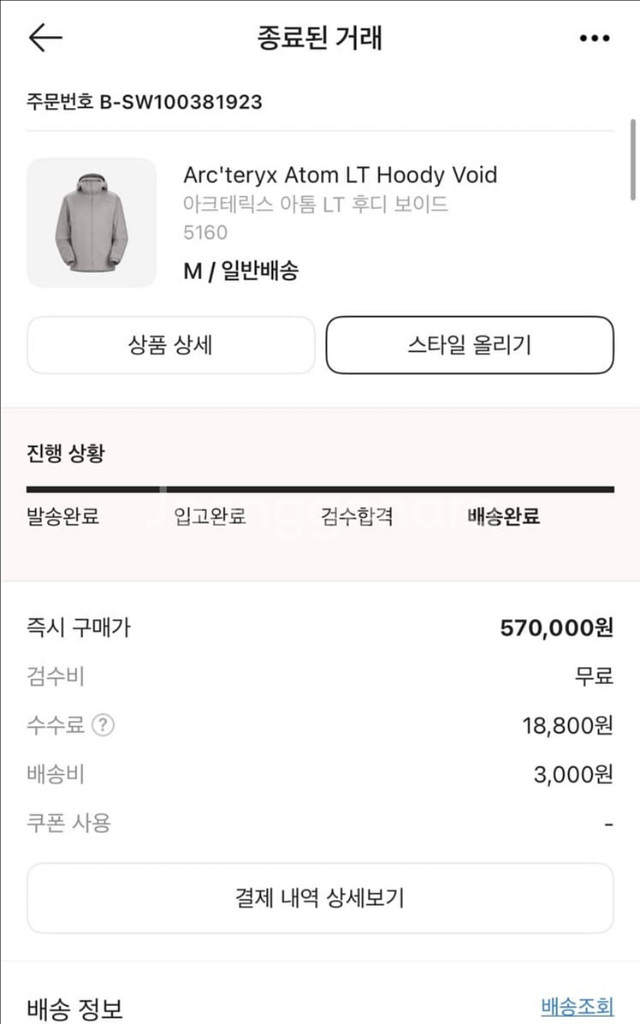The image size is (640, 1024).
Task: Select the 배송완료 progress step
Action: [x=504, y=517]
